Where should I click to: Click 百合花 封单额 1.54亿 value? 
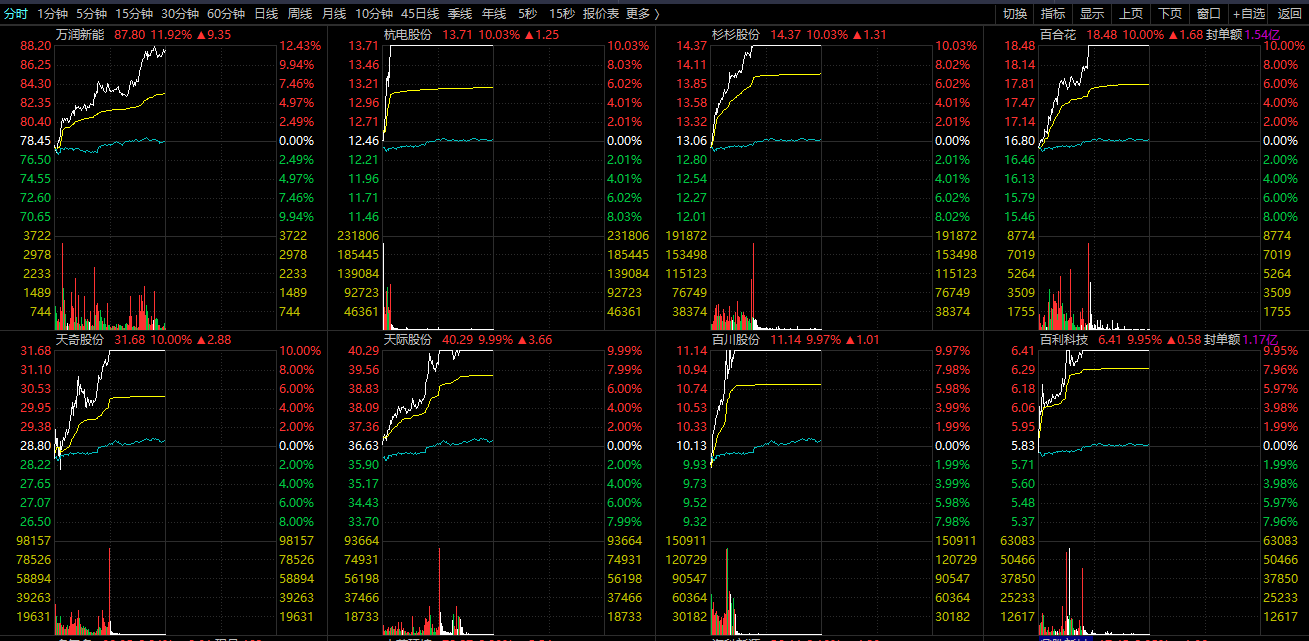[x=1261, y=34]
